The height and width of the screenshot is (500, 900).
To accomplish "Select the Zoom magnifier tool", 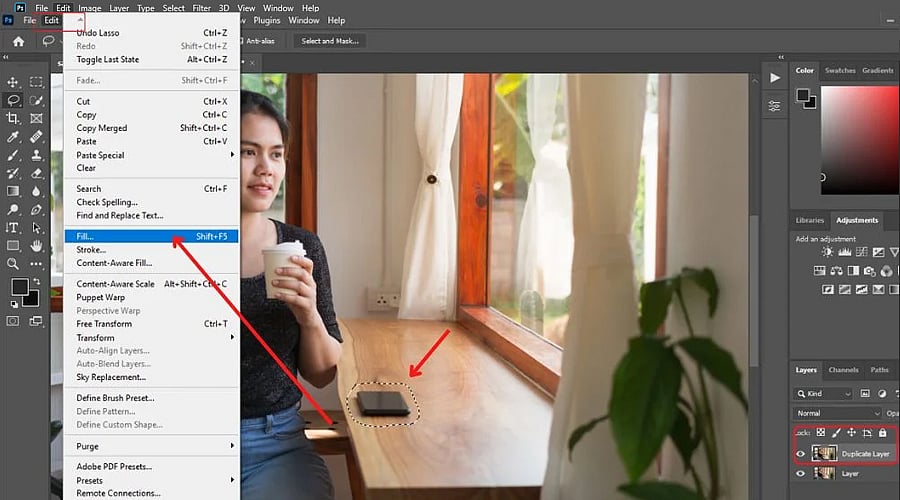I will (13, 264).
